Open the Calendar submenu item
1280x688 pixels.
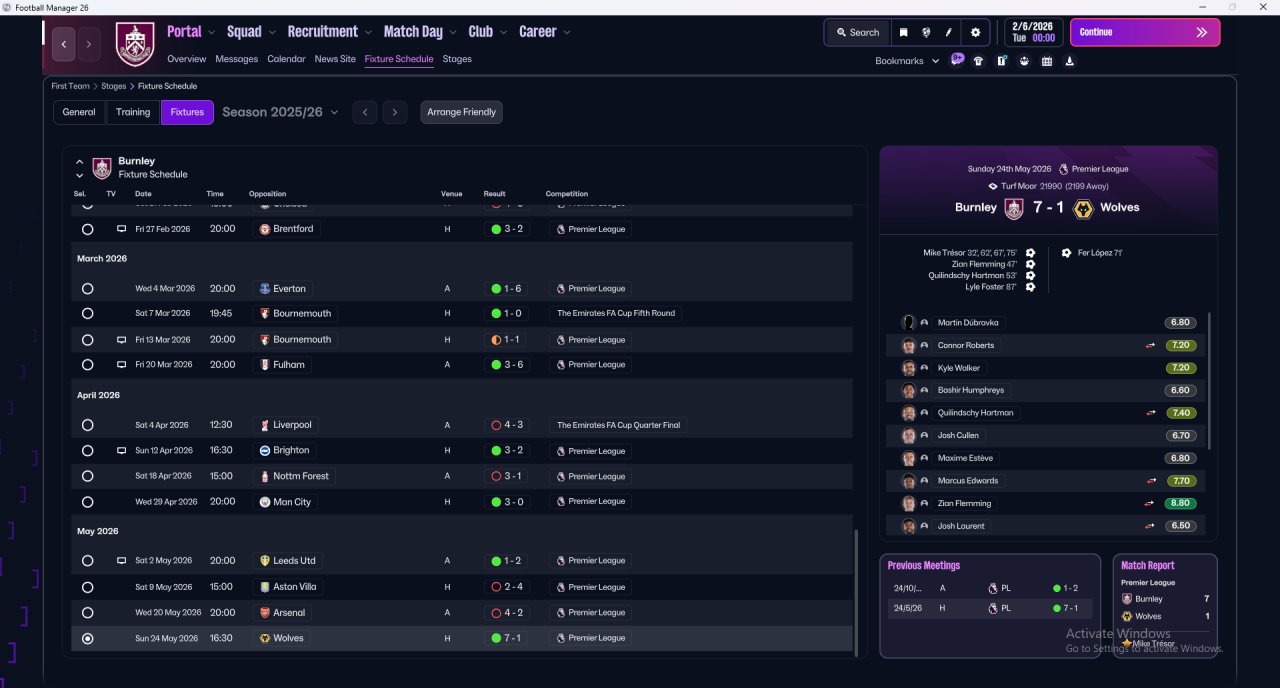(x=286, y=59)
